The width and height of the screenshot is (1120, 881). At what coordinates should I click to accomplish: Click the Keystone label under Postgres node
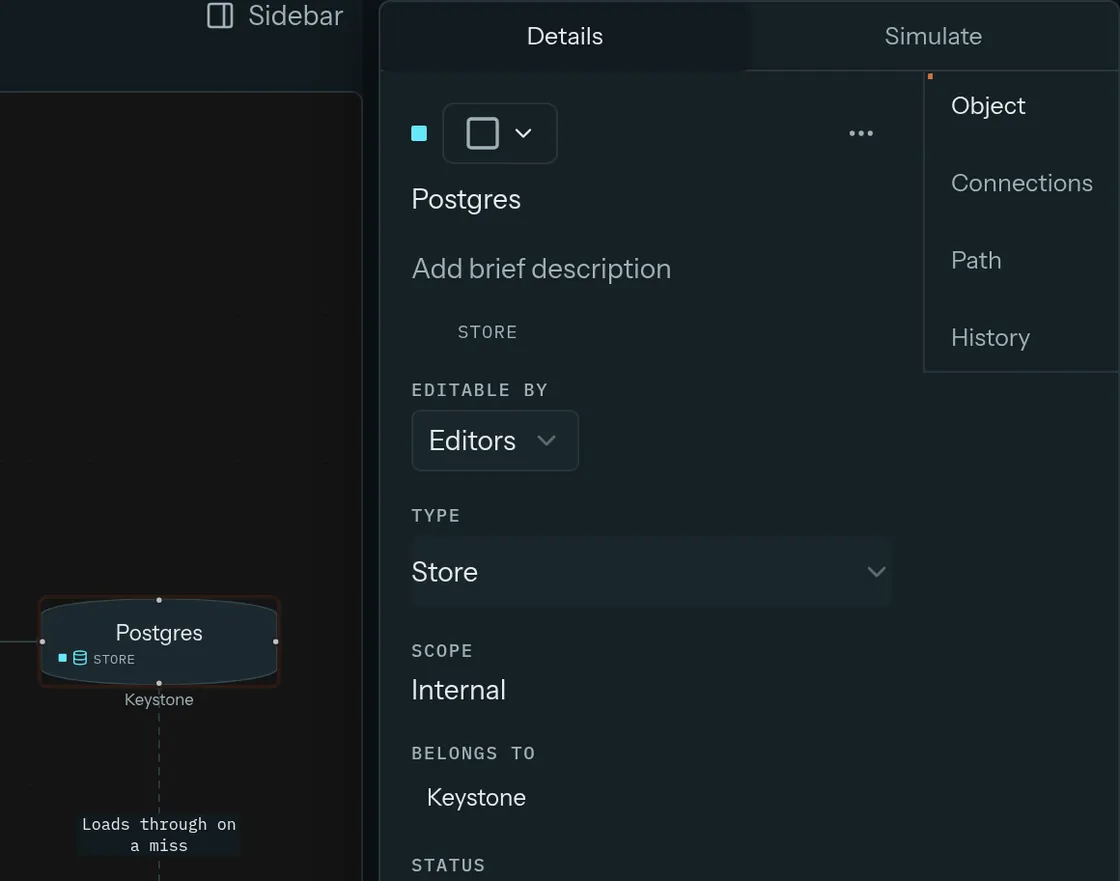click(x=159, y=700)
